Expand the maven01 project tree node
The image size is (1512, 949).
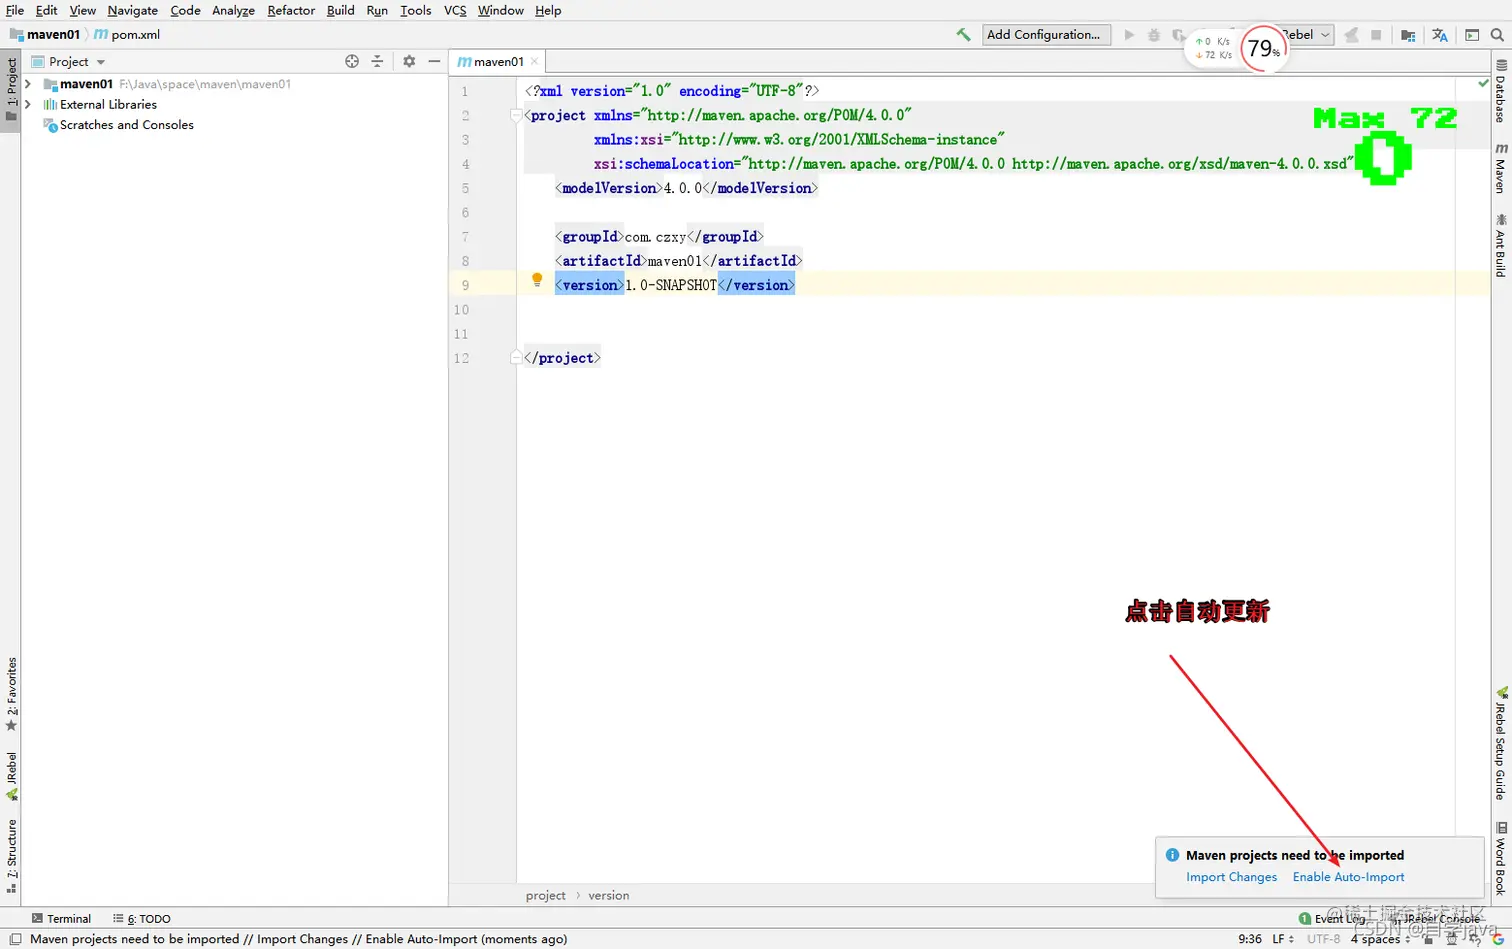tap(28, 84)
